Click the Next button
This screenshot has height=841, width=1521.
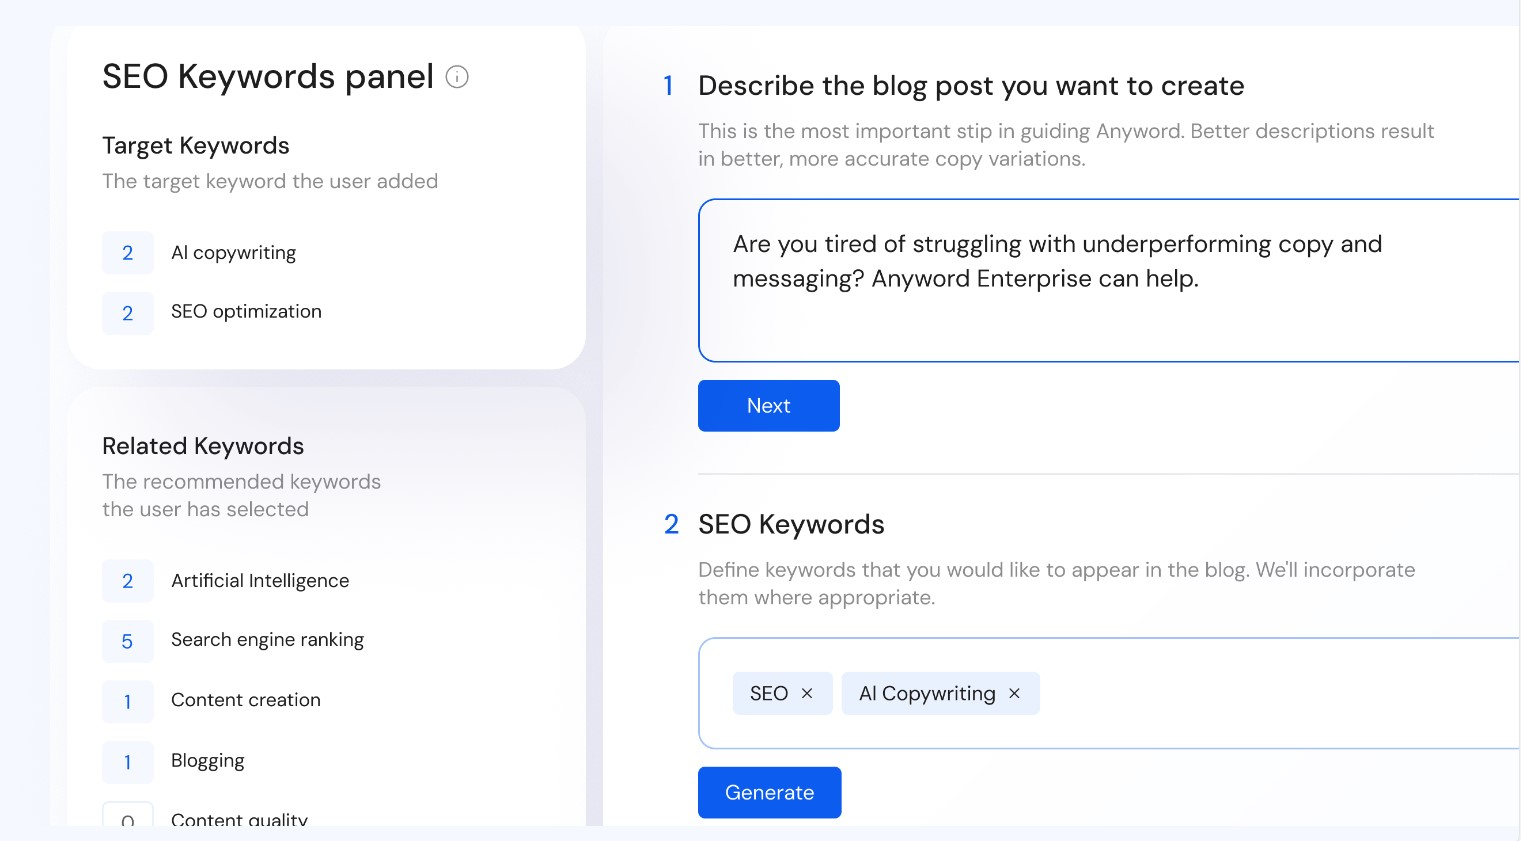(x=768, y=406)
